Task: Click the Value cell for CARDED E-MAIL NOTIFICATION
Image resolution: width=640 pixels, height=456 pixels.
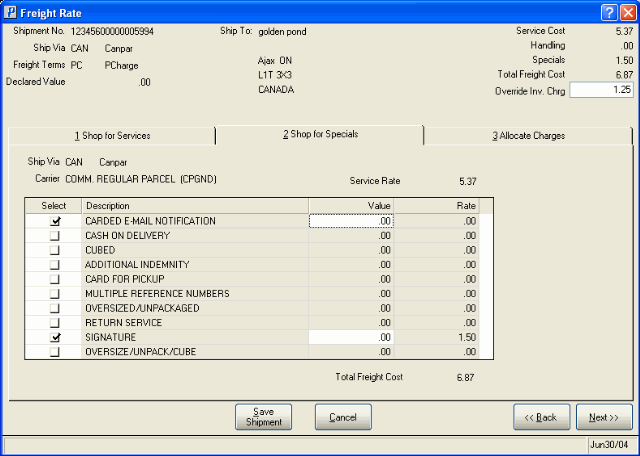Action: point(351,221)
